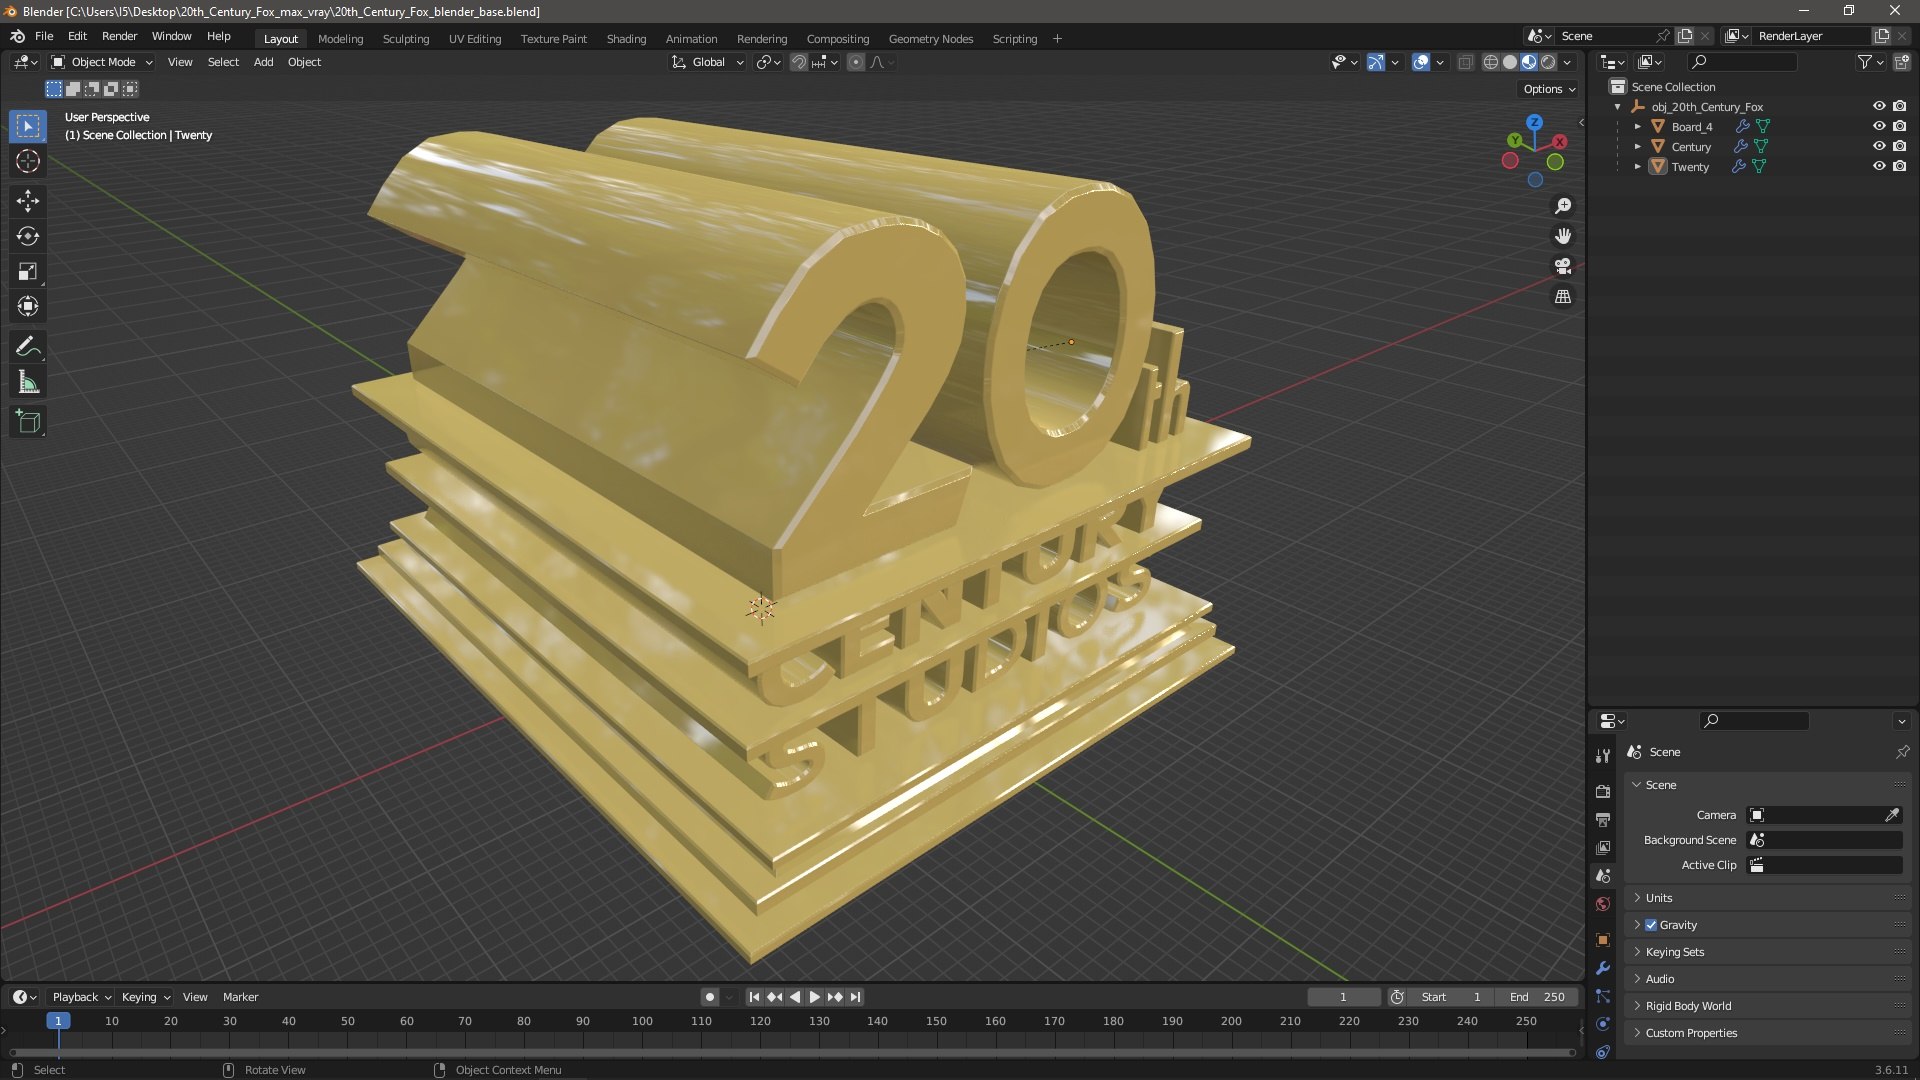Select the Cursor tool in the toolbar

pos(28,161)
